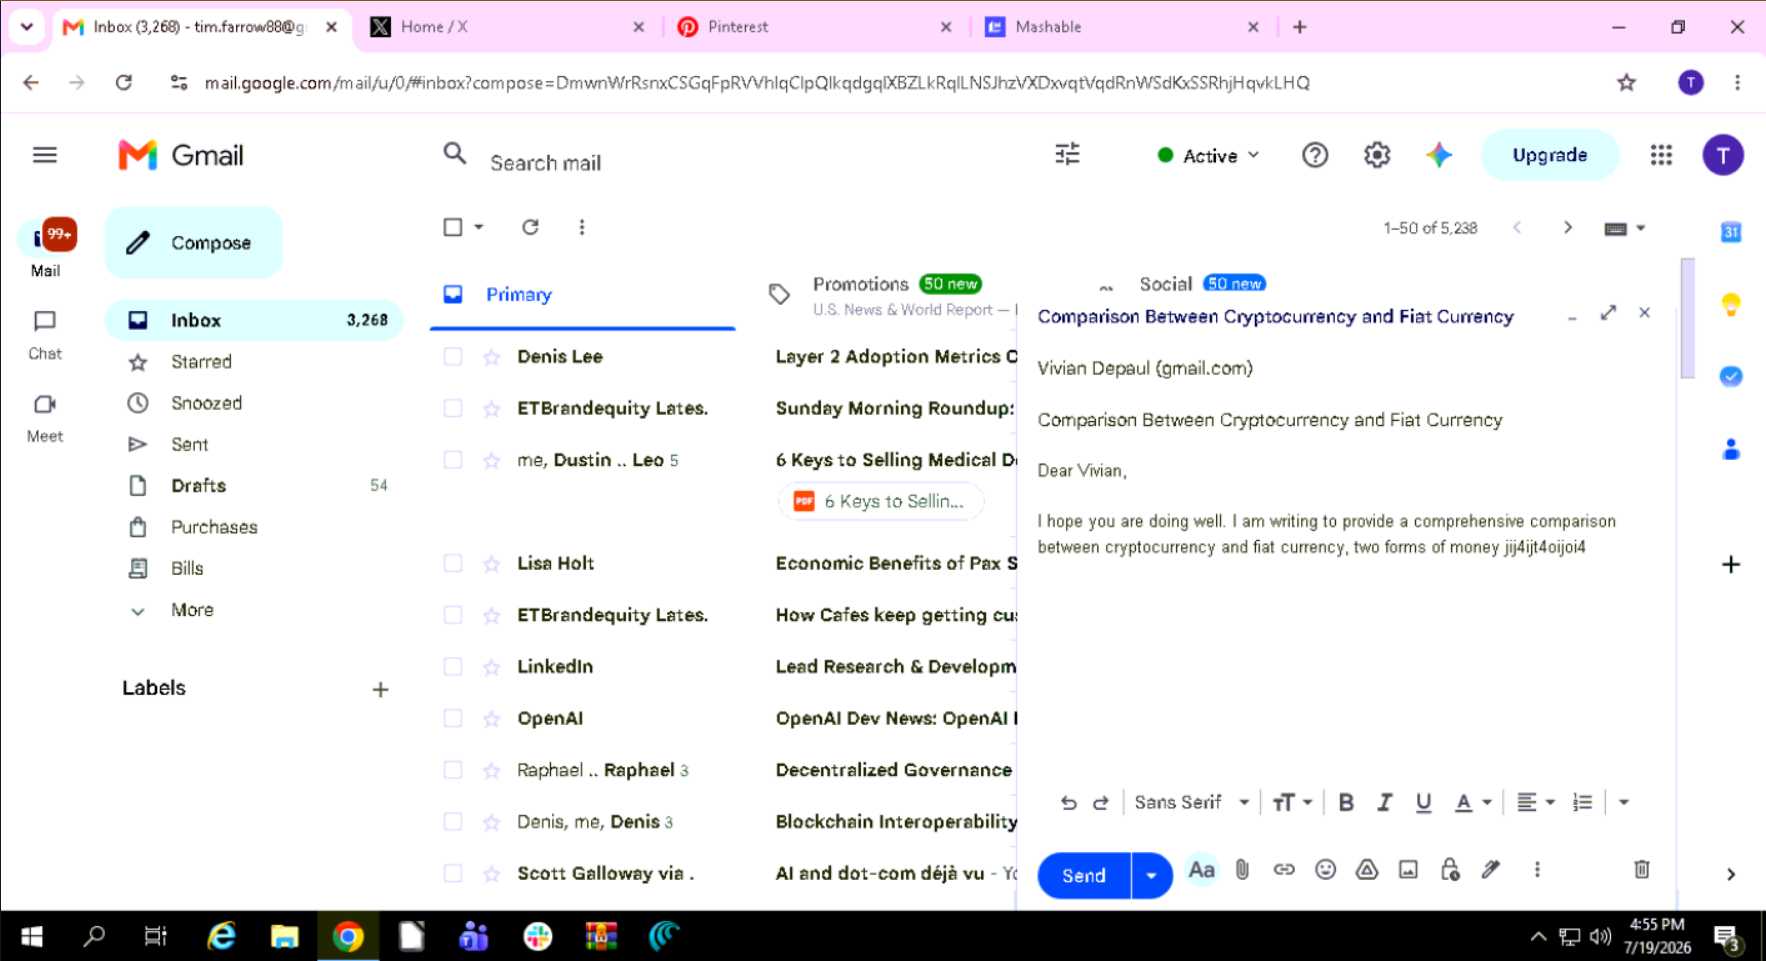
Task: Open the align dropdown
Action: tap(1535, 802)
